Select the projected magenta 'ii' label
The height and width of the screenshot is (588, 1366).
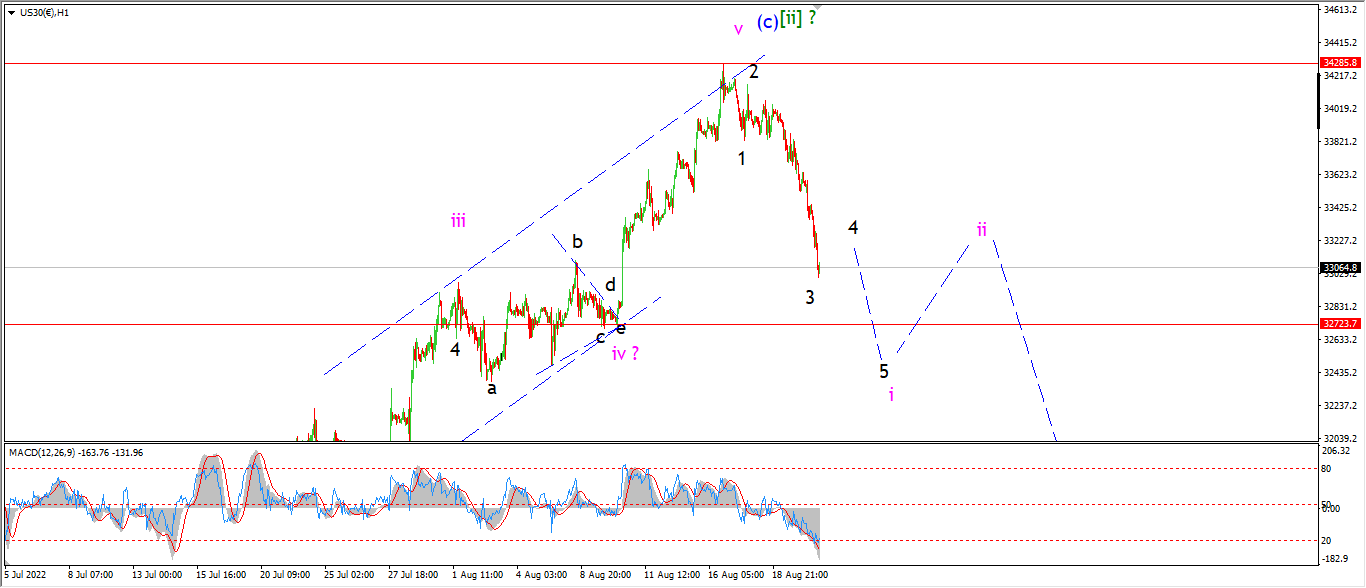982,229
